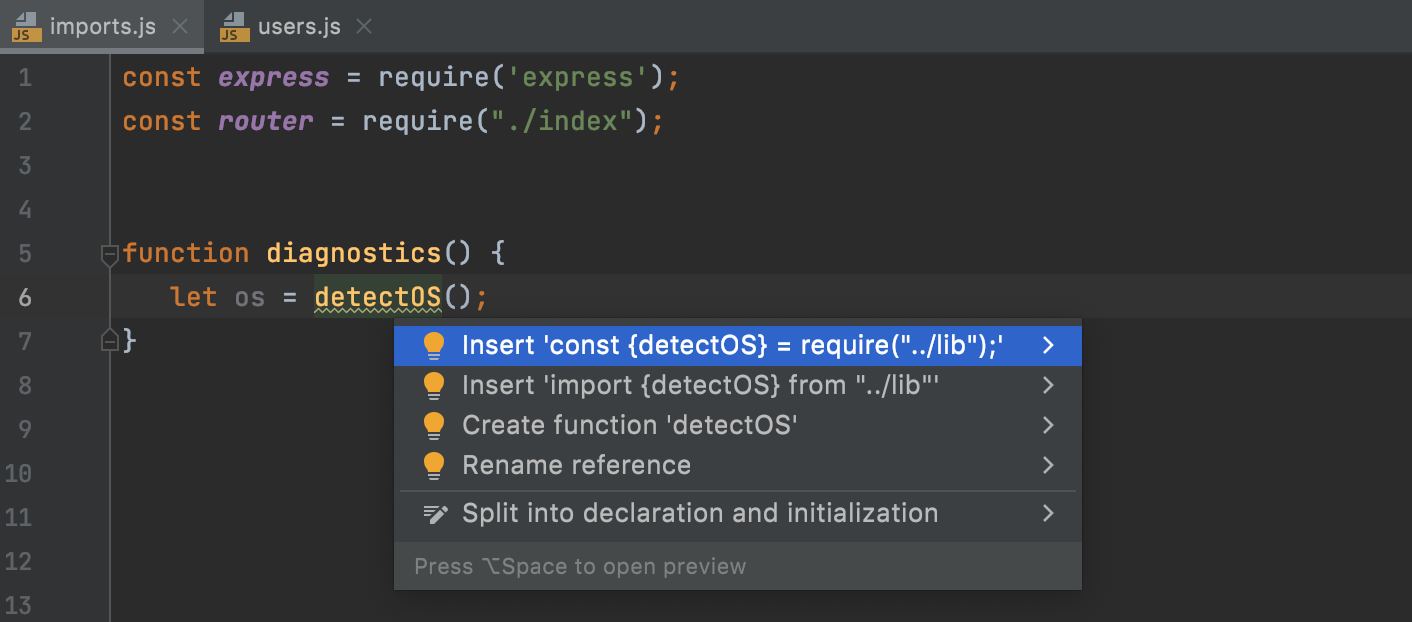The image size is (1412, 622).
Task: Click lightbulb beside the 'Insert const {detectOS}' action
Action: pyautogui.click(x=434, y=345)
